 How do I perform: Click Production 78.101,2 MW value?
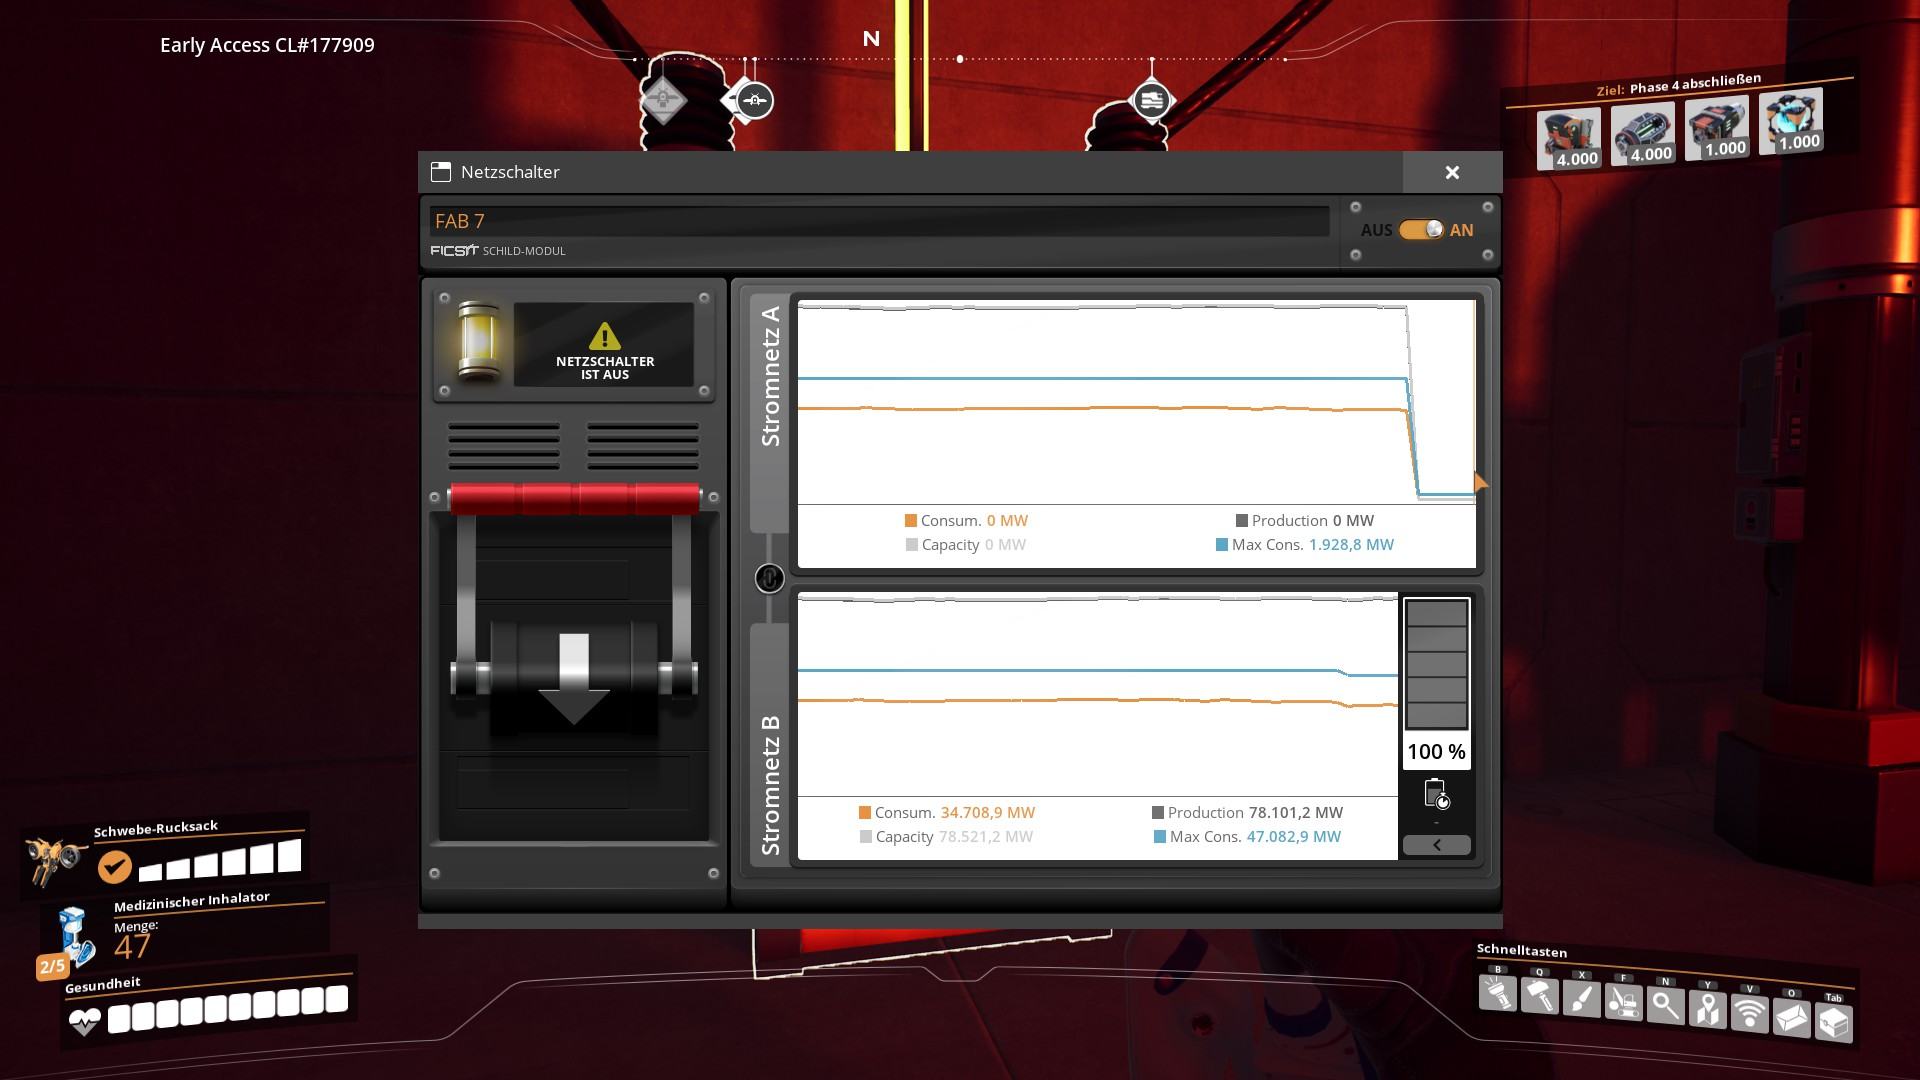click(x=1296, y=812)
